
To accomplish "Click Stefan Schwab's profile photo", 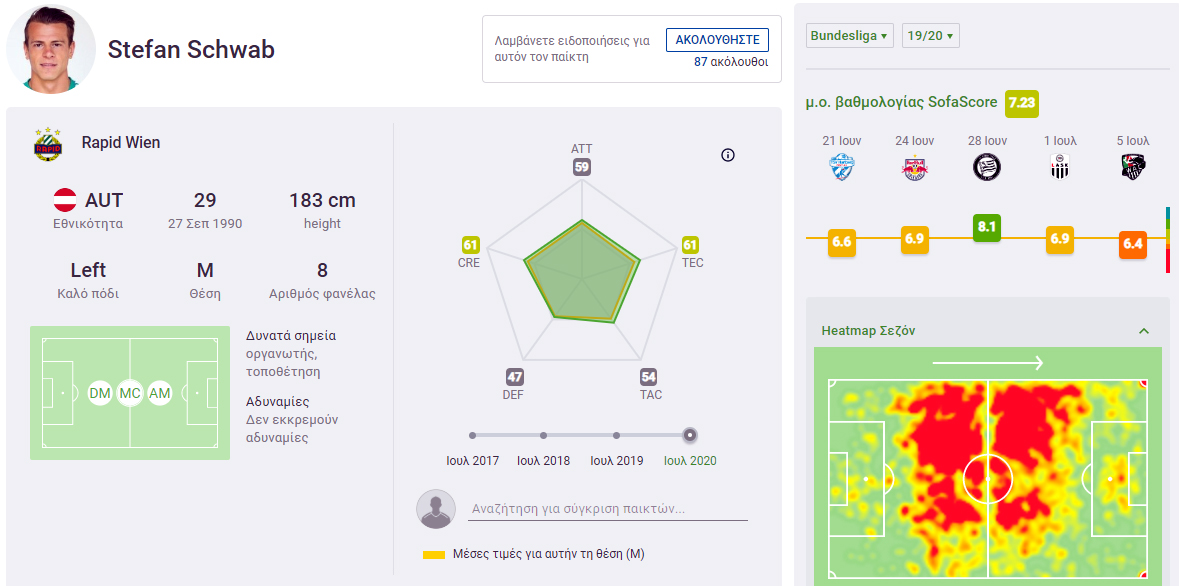I will (x=51, y=50).
